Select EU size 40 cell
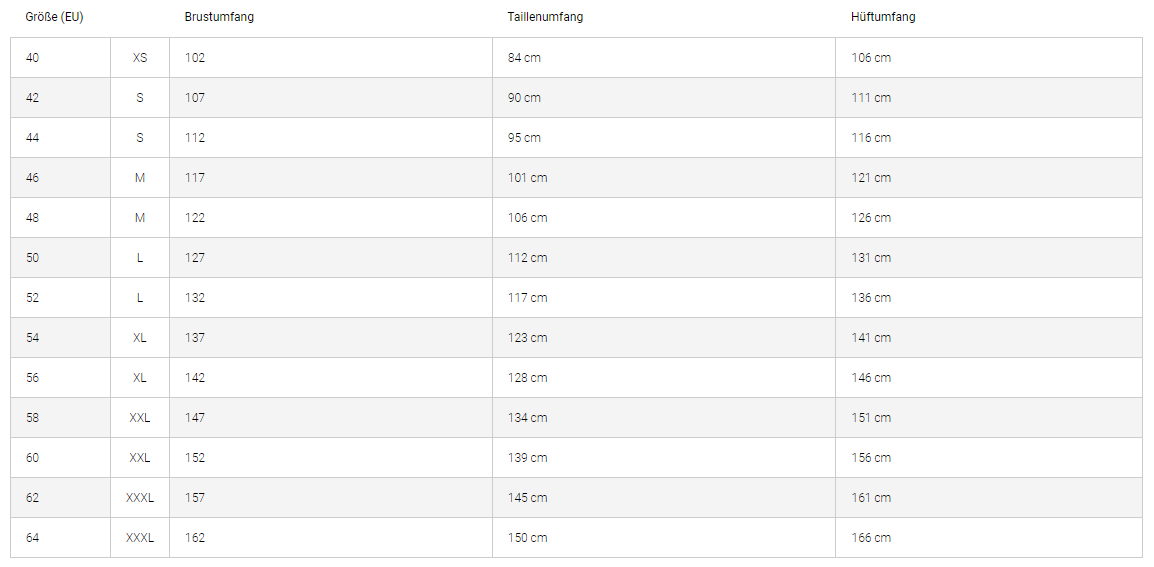1154x567 pixels. 60,57
